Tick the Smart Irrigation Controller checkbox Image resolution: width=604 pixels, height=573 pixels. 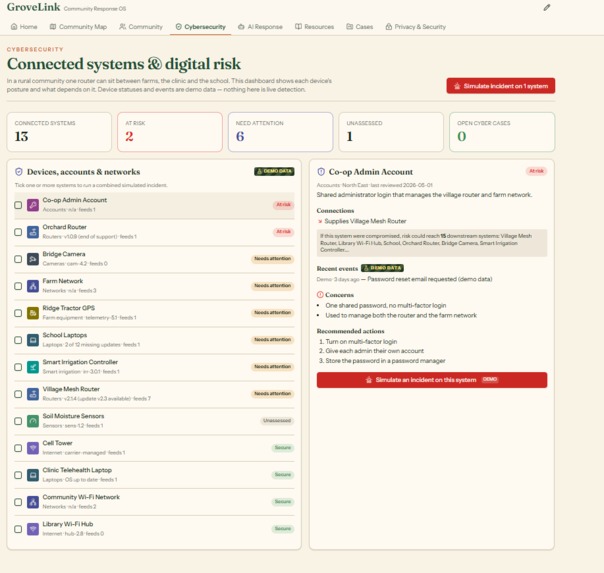point(18,367)
